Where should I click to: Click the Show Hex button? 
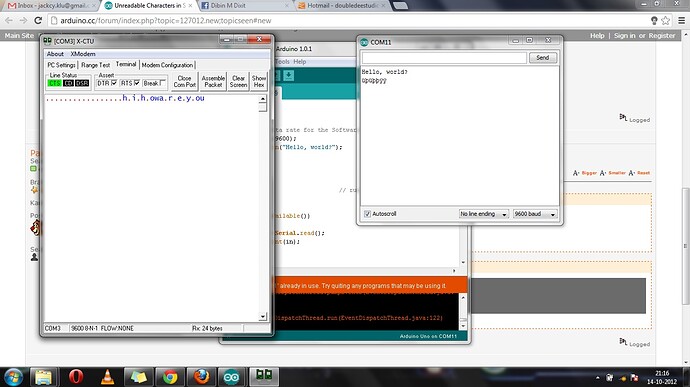(259, 81)
